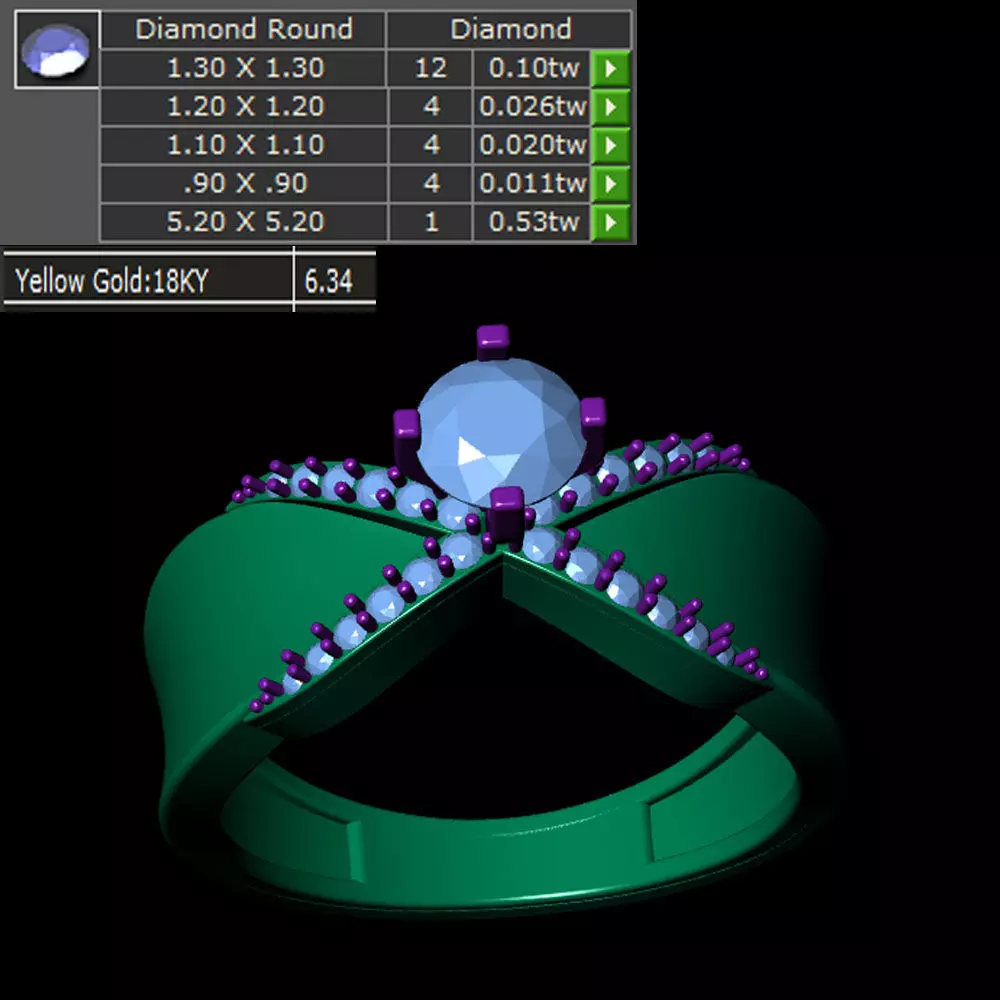
Task: Select the .90 X .90 size cell
Action: 245,184
